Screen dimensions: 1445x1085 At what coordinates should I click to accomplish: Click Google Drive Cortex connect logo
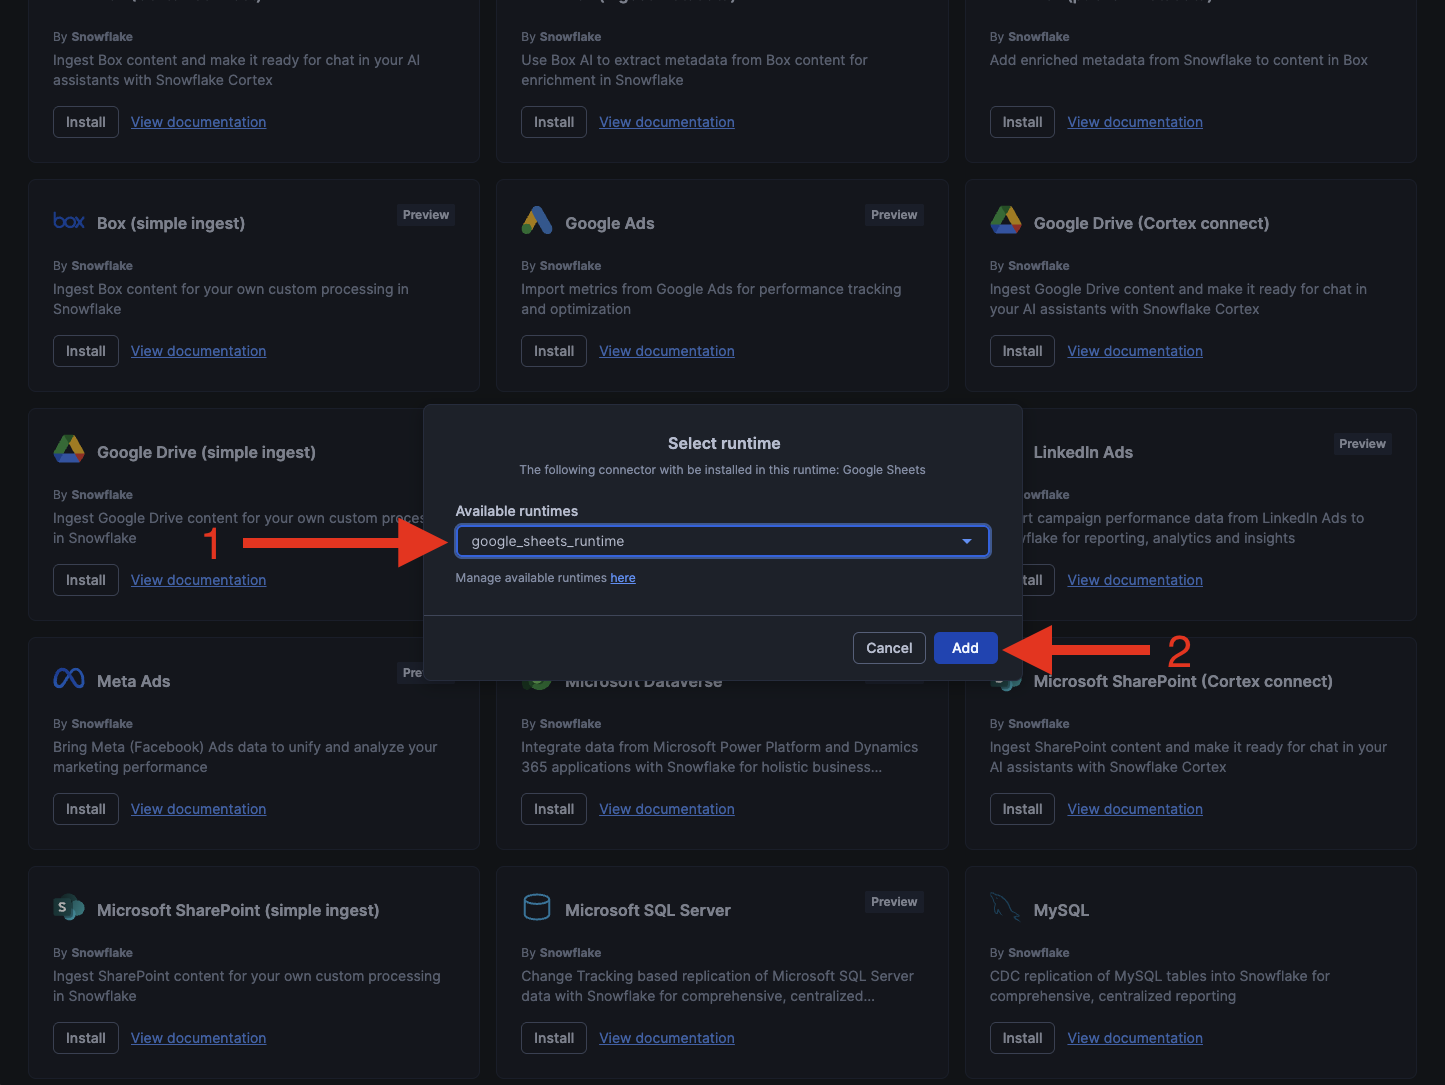[x=1005, y=221]
